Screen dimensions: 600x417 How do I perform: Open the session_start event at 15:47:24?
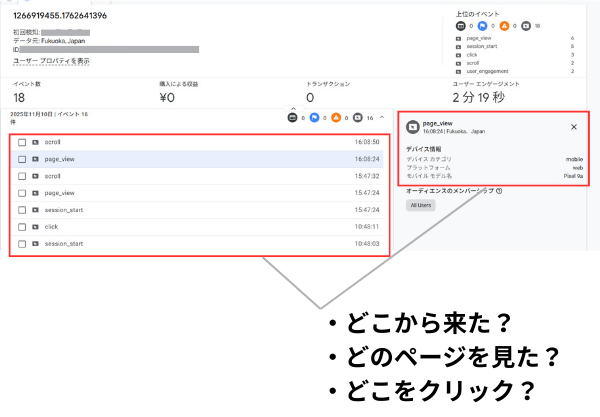(64, 210)
